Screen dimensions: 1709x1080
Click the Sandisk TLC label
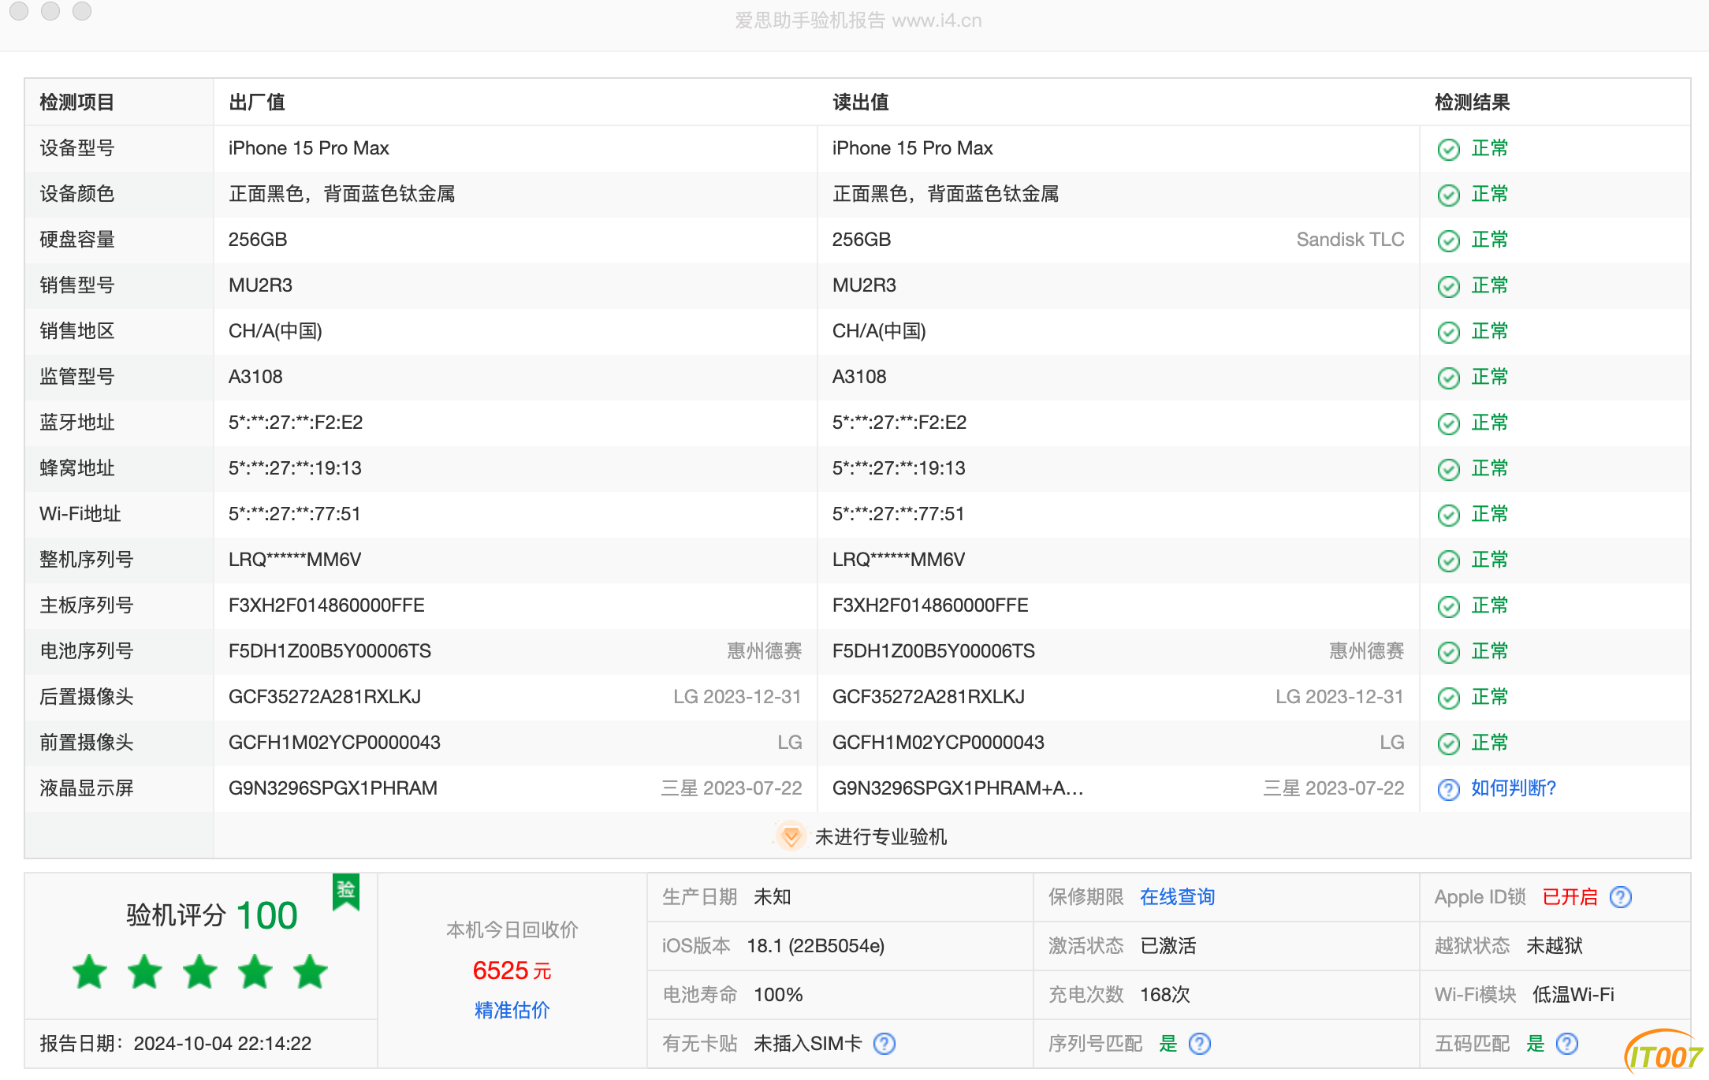(x=1350, y=239)
